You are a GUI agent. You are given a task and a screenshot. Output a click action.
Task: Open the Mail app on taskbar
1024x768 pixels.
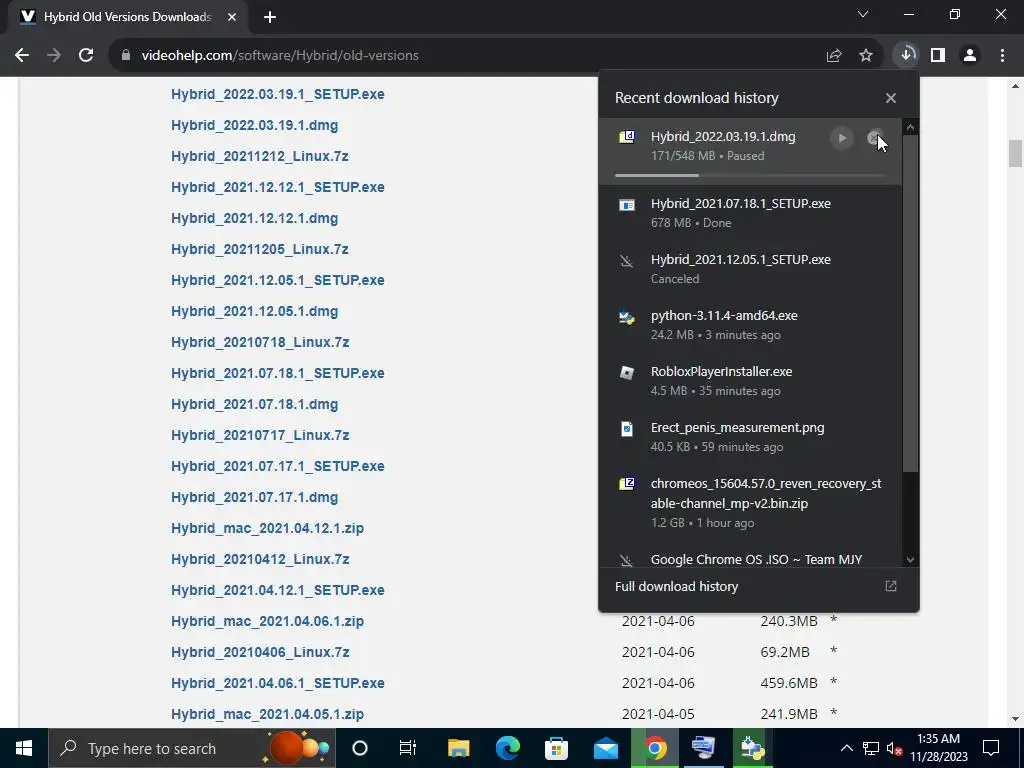click(x=605, y=748)
